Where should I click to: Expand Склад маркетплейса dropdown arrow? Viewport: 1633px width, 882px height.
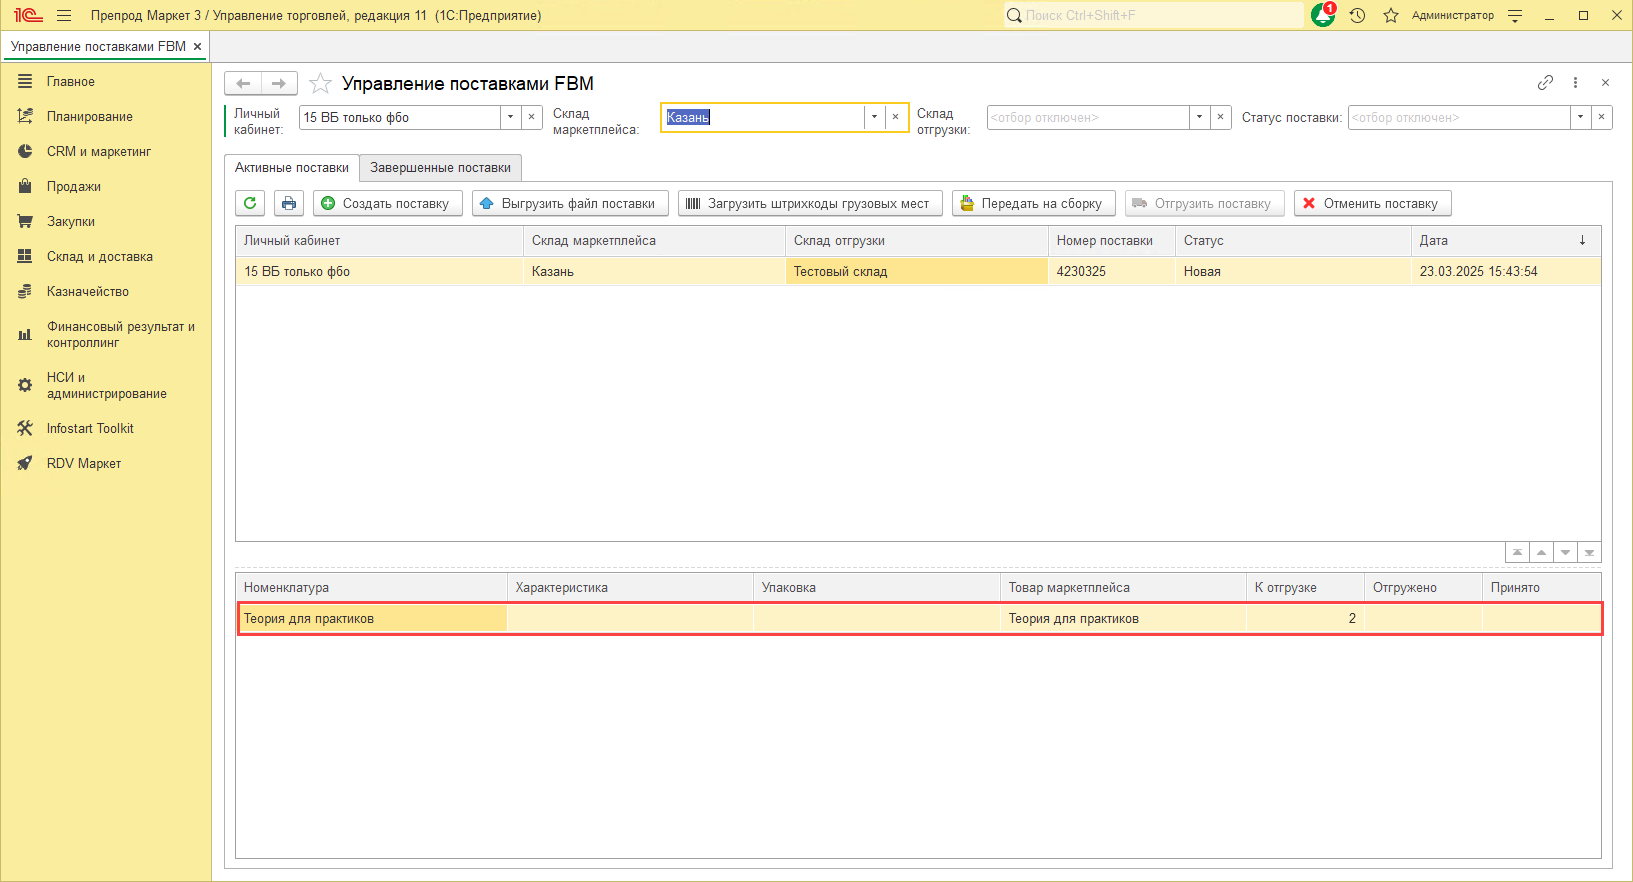click(875, 117)
